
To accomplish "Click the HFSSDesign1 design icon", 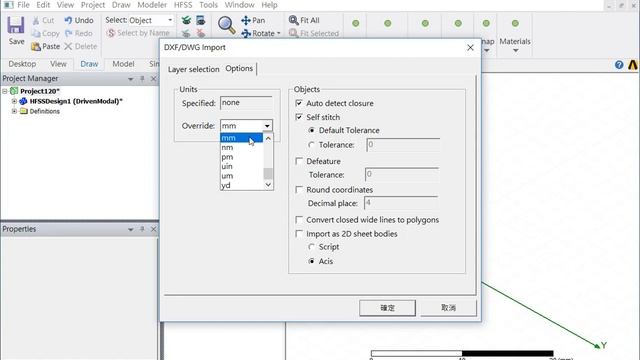I will 24,101.
